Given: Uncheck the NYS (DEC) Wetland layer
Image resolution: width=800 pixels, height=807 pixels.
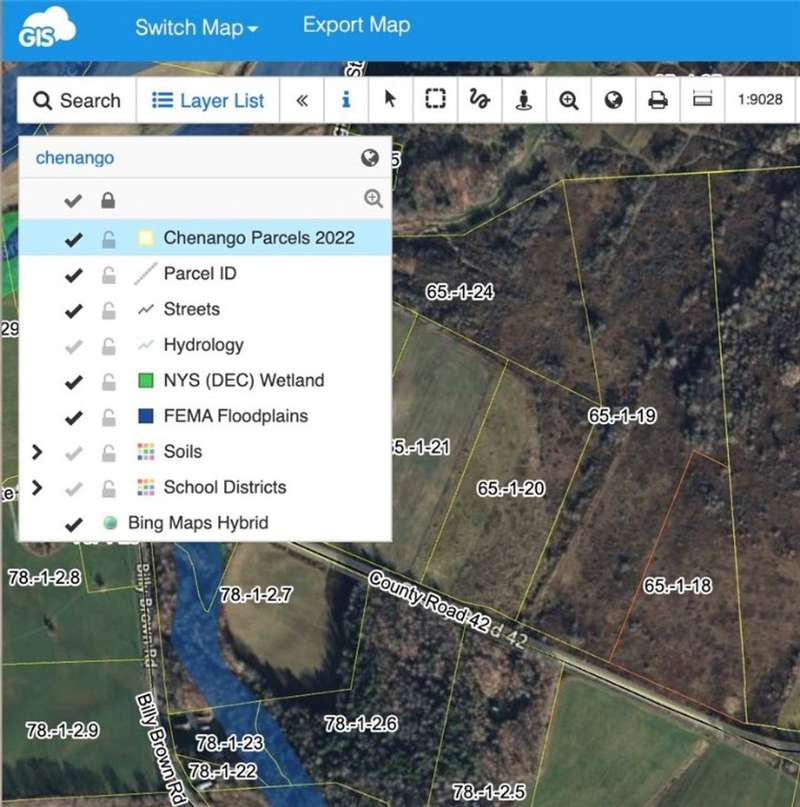Looking at the screenshot, I should (72, 381).
